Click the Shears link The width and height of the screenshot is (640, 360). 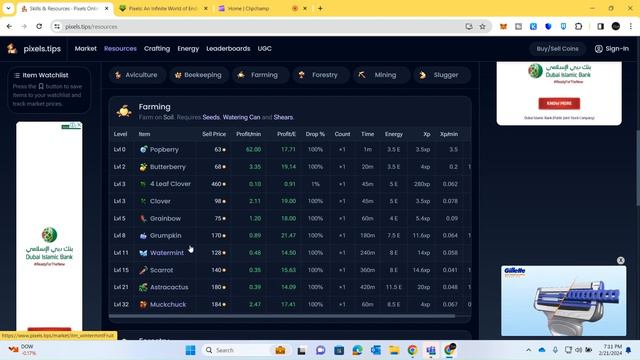click(283, 117)
